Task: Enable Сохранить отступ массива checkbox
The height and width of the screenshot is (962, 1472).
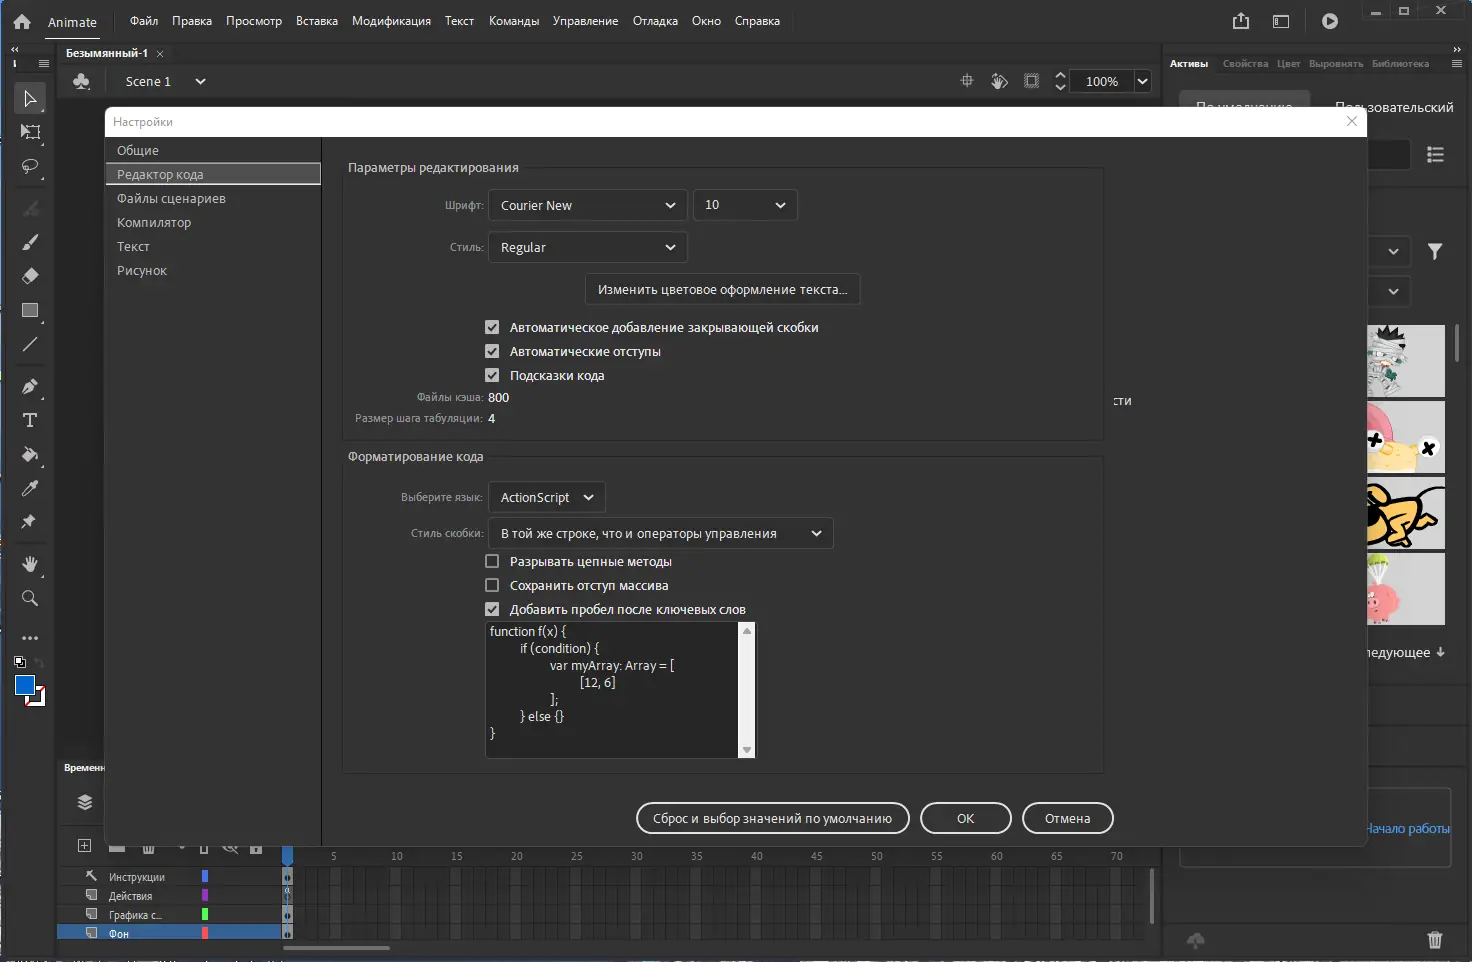Action: (492, 585)
